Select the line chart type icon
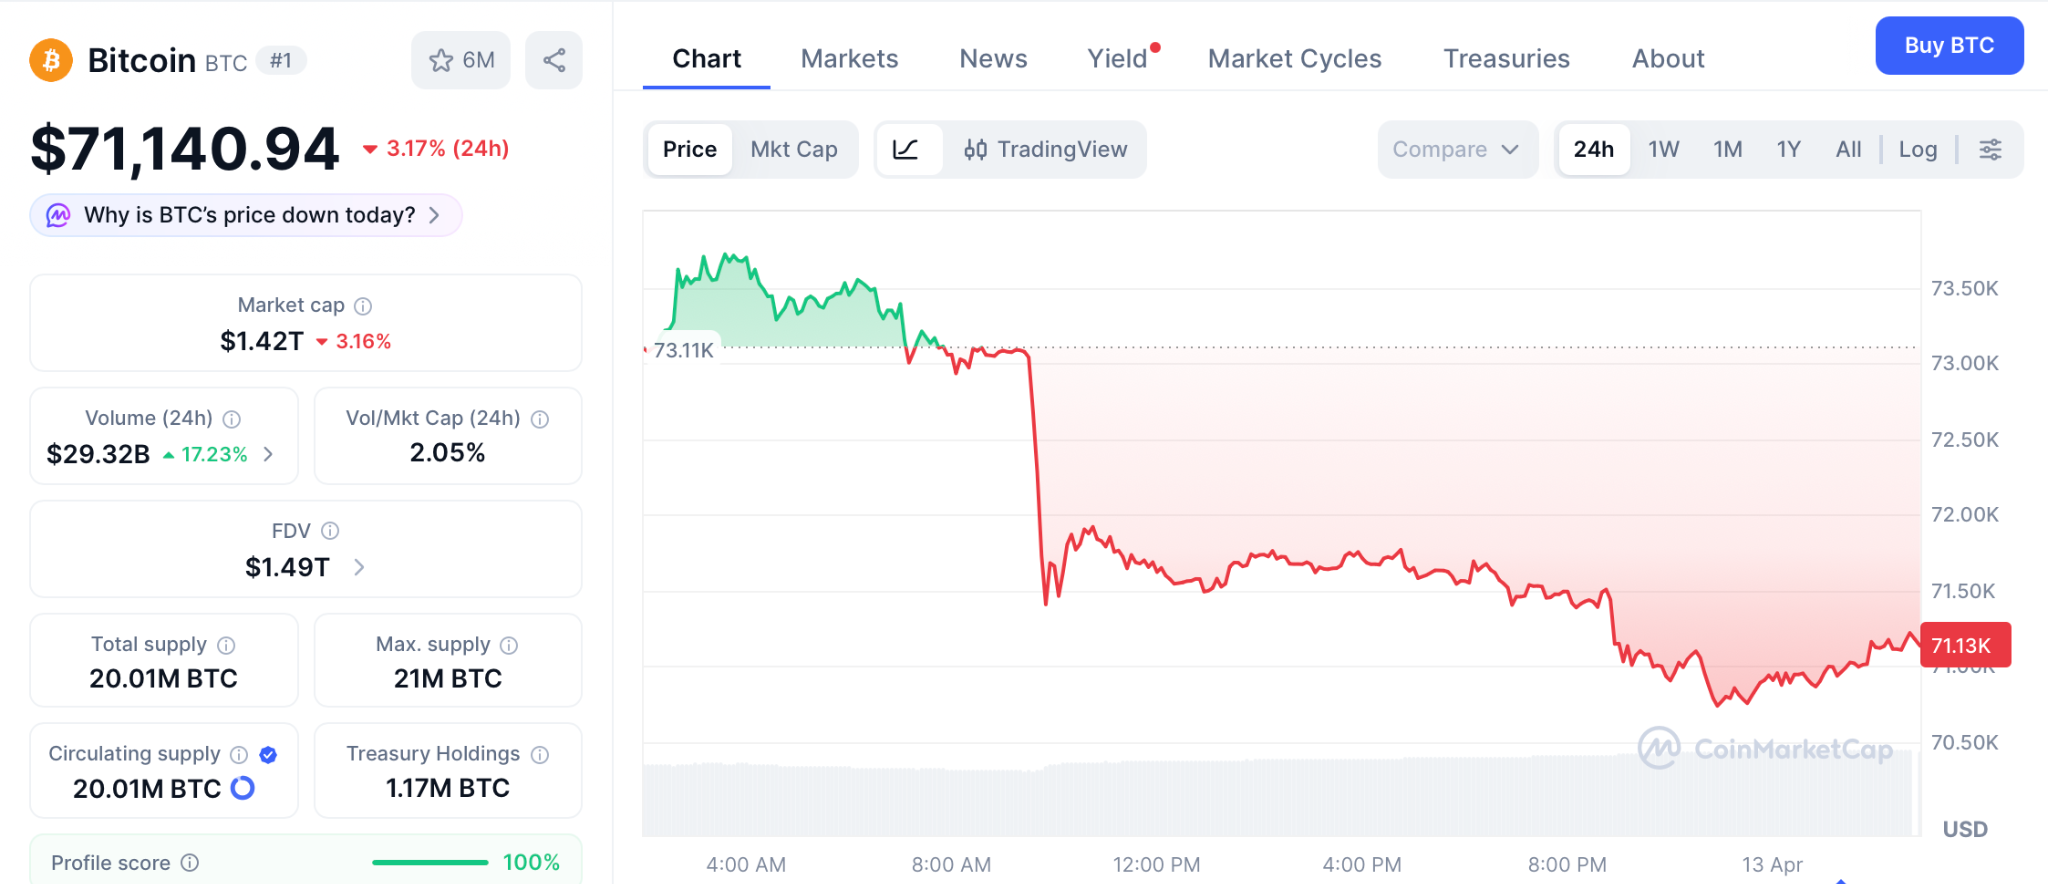Screen dimensions: 2048x884 coord(906,149)
